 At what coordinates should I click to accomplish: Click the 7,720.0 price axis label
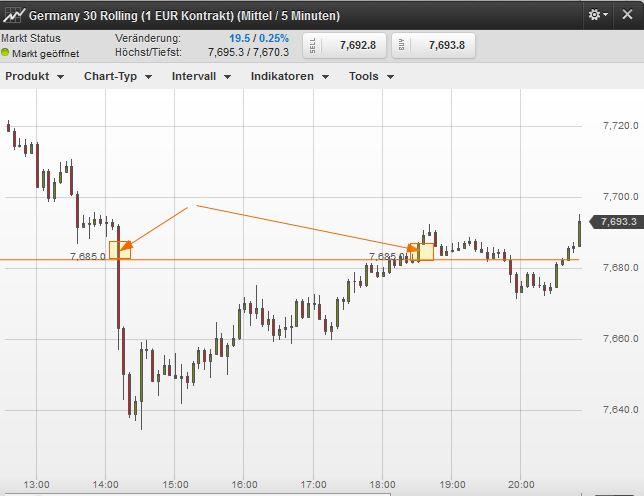pos(620,125)
